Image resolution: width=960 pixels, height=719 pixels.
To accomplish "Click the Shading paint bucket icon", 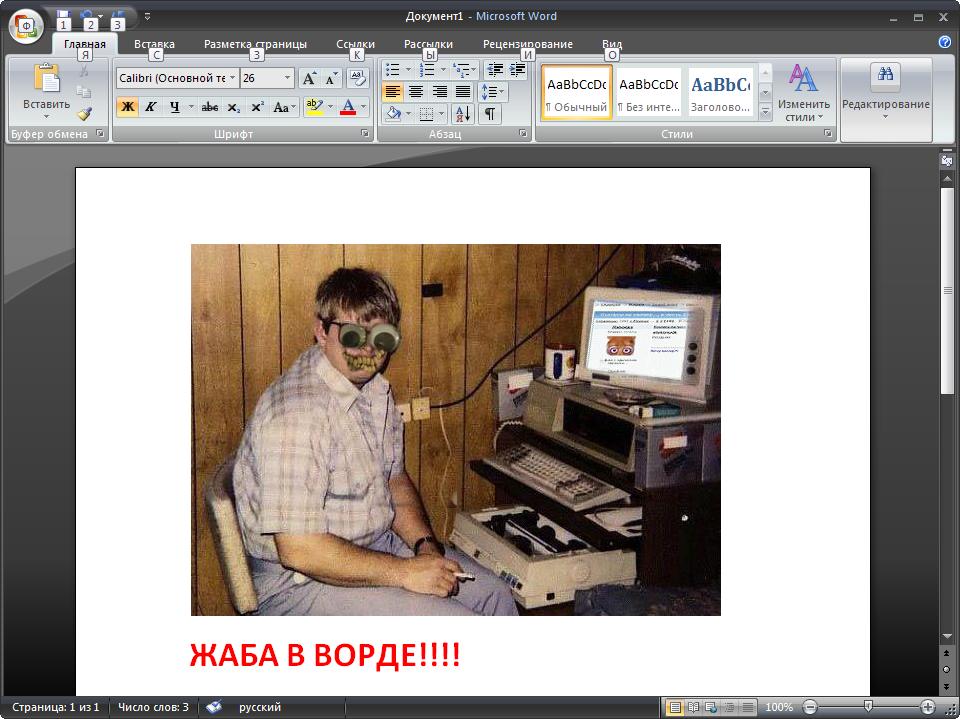I will tap(392, 114).
